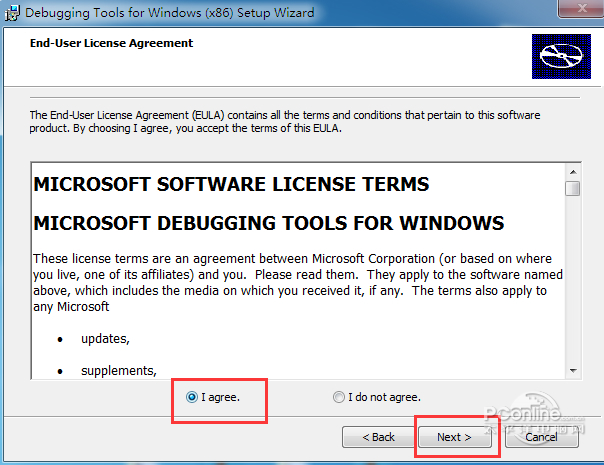The width and height of the screenshot is (604, 465).
Task: Click the End-User License Agreement title
Action: click(x=111, y=43)
